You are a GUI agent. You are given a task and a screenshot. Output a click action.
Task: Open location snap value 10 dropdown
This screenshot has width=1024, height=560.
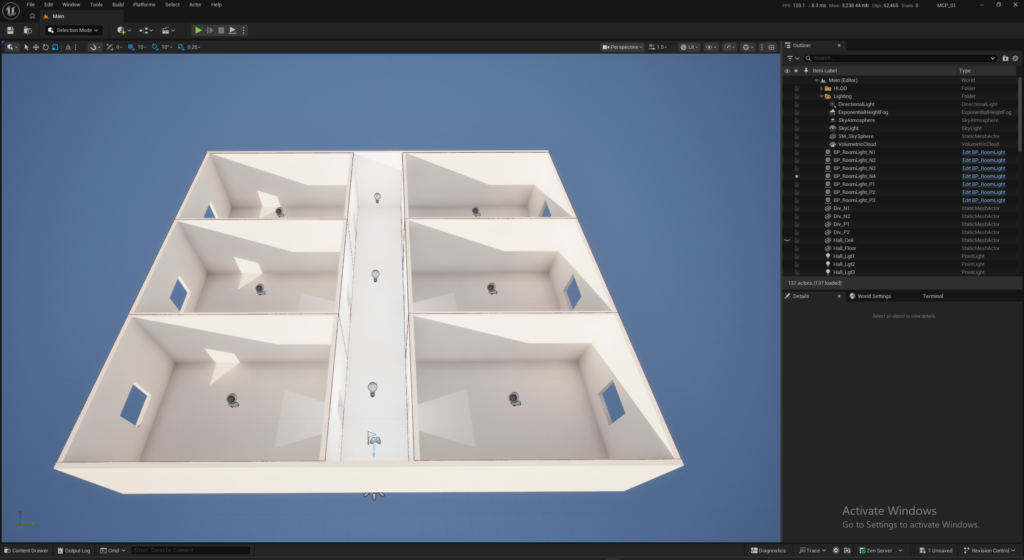(x=142, y=47)
